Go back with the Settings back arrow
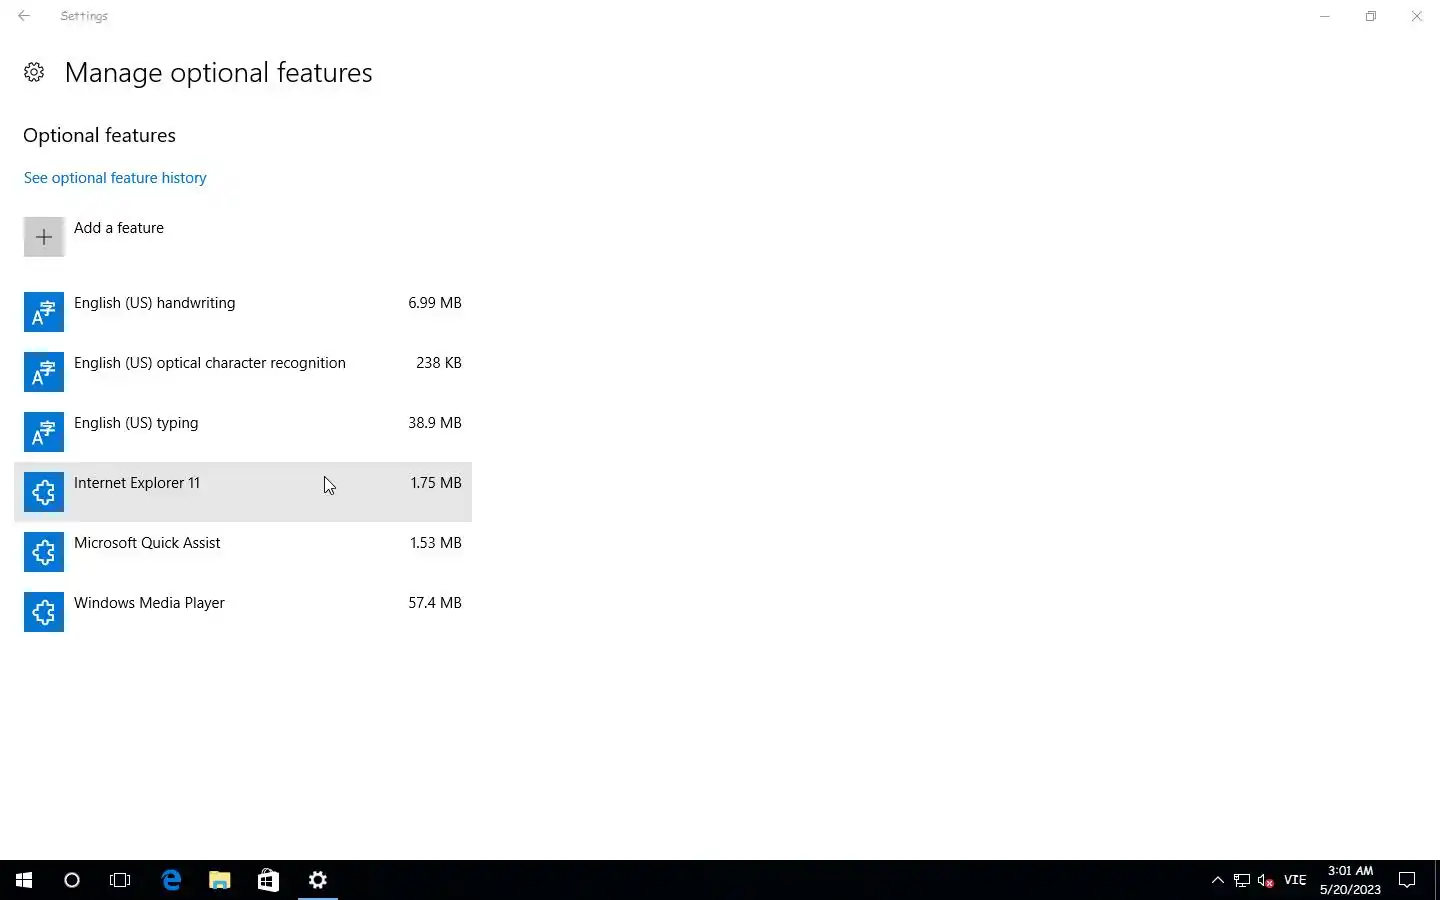Image resolution: width=1440 pixels, height=900 pixels. coord(24,16)
